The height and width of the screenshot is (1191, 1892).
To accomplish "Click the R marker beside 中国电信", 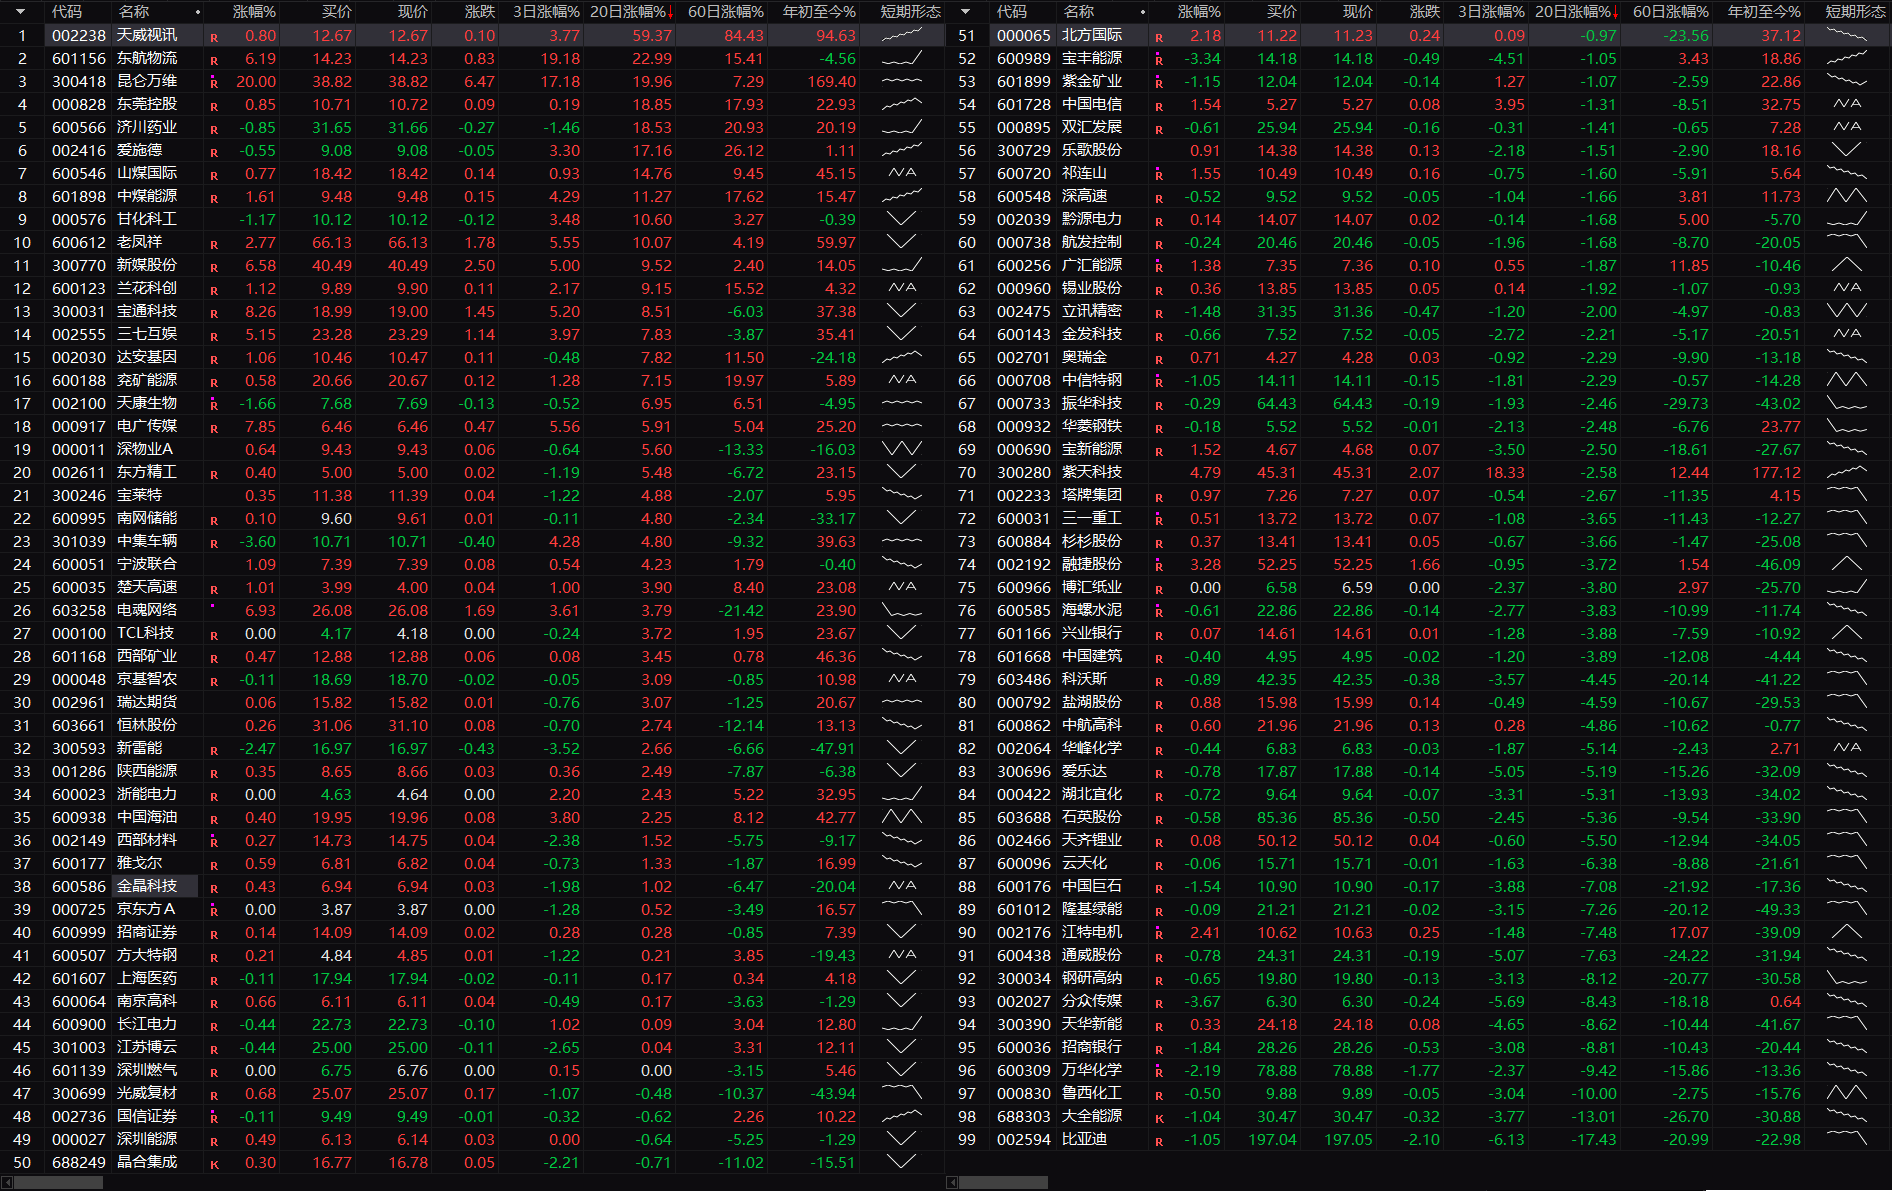I will [1159, 106].
